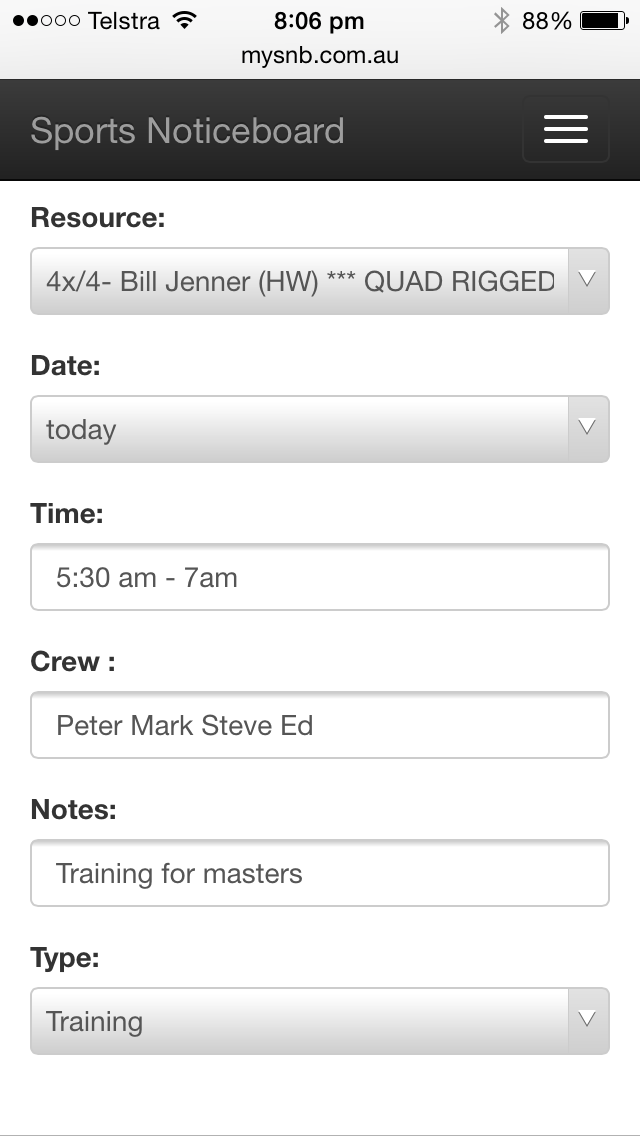Tap the battery indicator icon
Image resolution: width=640 pixels, height=1136 pixels.
tap(603, 20)
